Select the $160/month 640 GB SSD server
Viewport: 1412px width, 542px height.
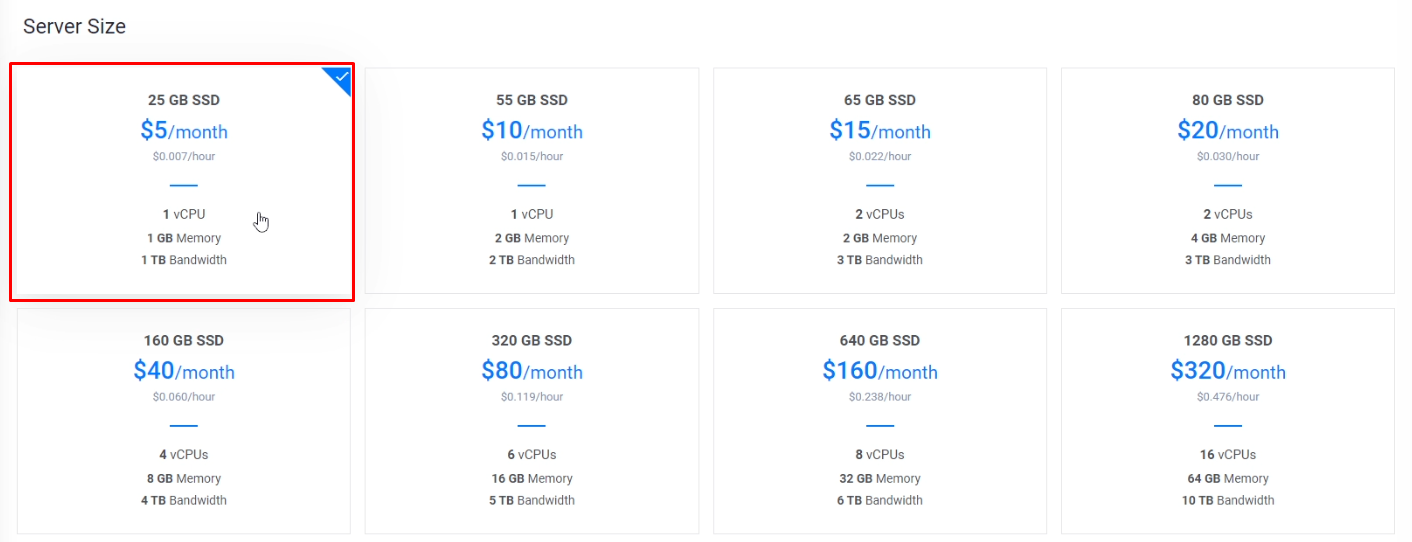coord(879,420)
